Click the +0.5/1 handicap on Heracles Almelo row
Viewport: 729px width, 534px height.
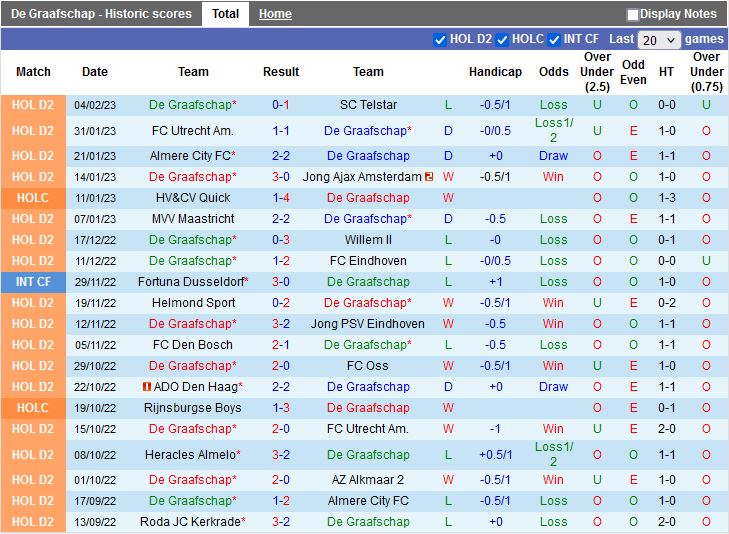point(496,455)
